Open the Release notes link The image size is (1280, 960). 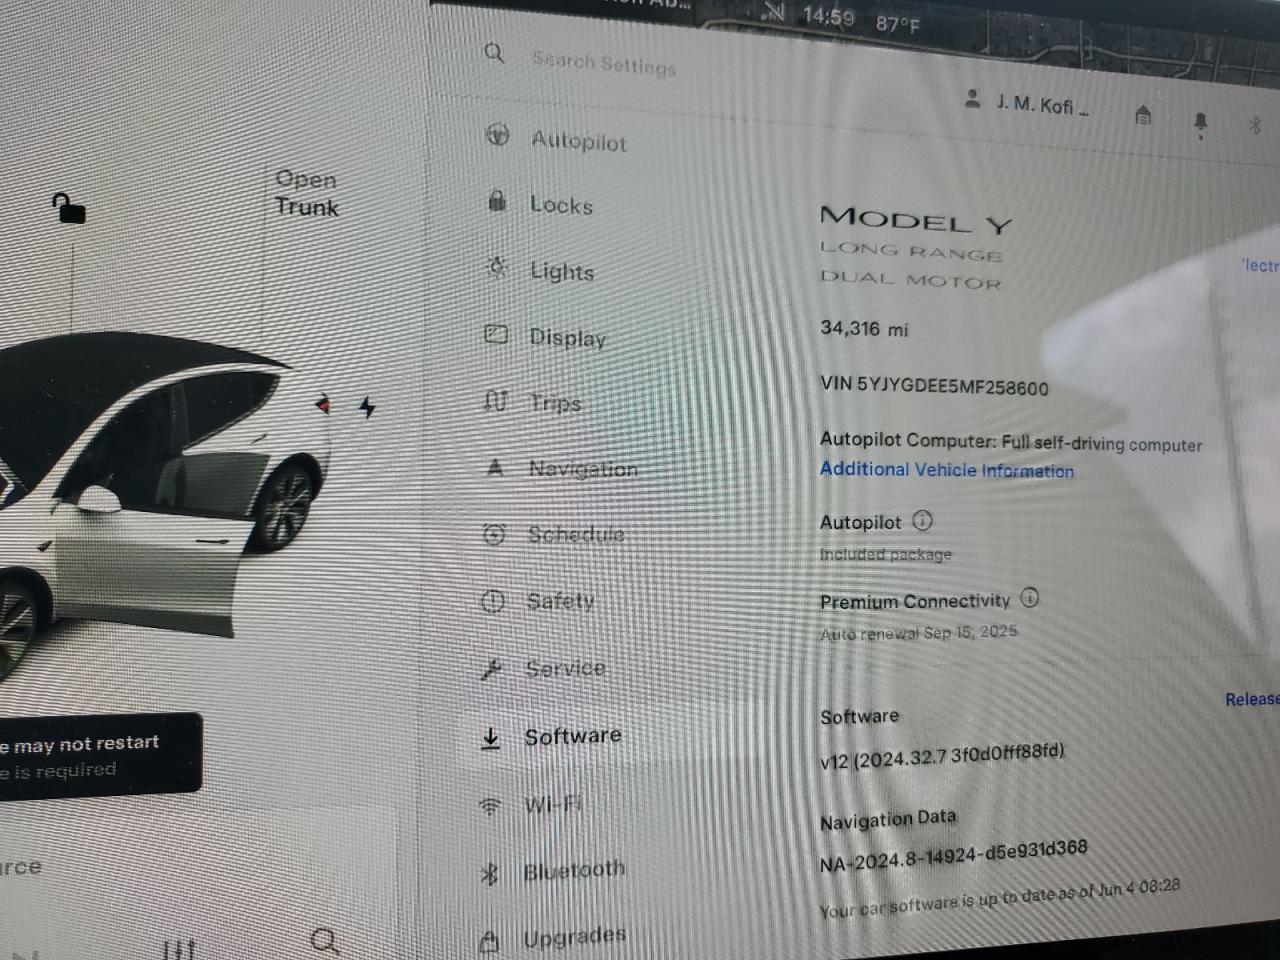pyautogui.click(x=1252, y=699)
